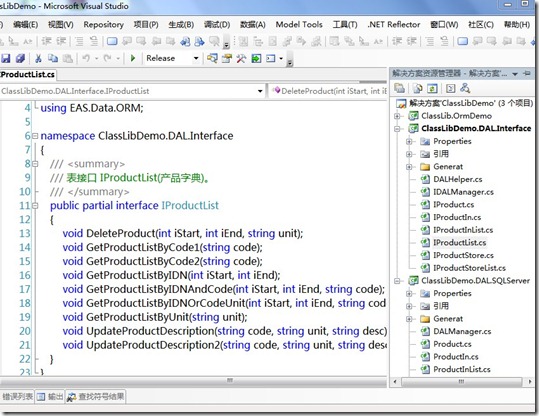Viewport: 539px width, 416px height.
Task: Click the Find in Files icon
Action: 212,58
